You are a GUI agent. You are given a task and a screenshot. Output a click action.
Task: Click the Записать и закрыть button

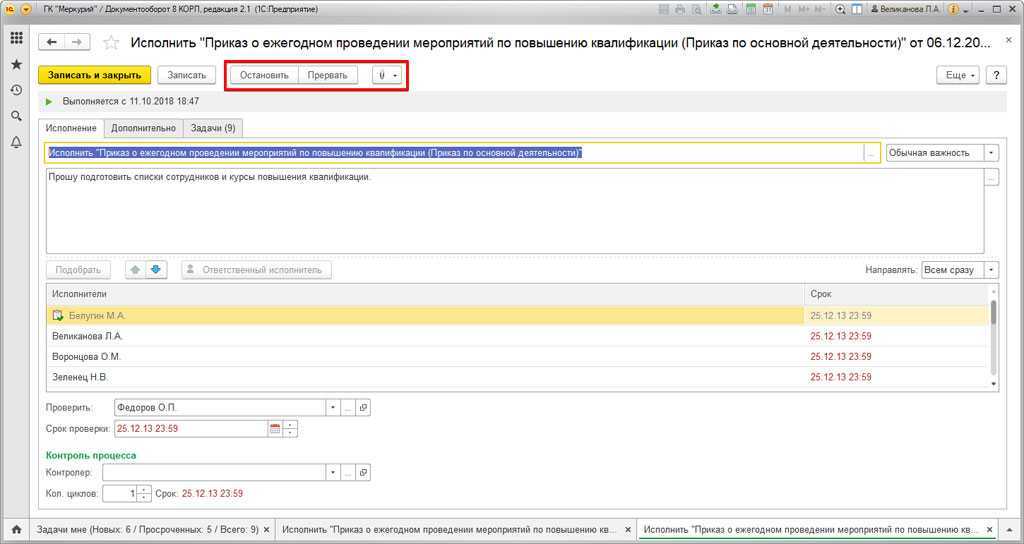95,75
